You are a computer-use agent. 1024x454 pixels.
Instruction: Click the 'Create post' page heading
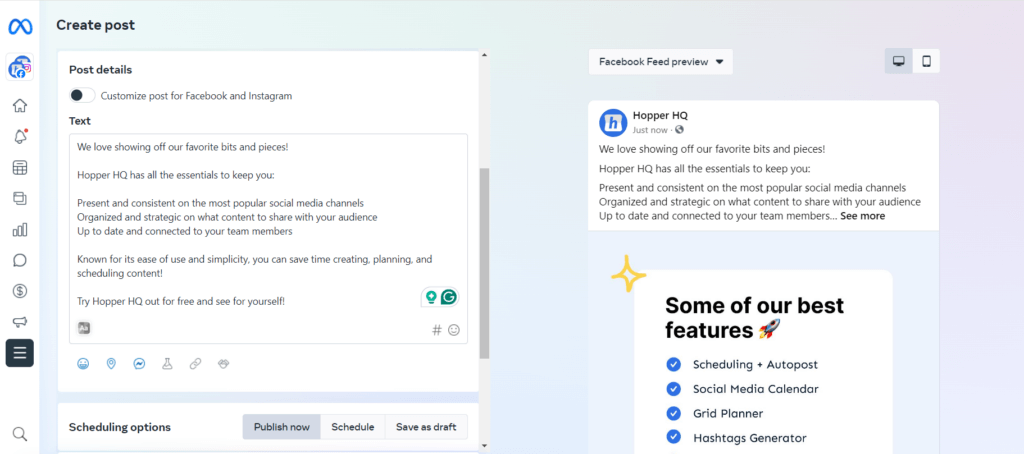[x=95, y=25]
